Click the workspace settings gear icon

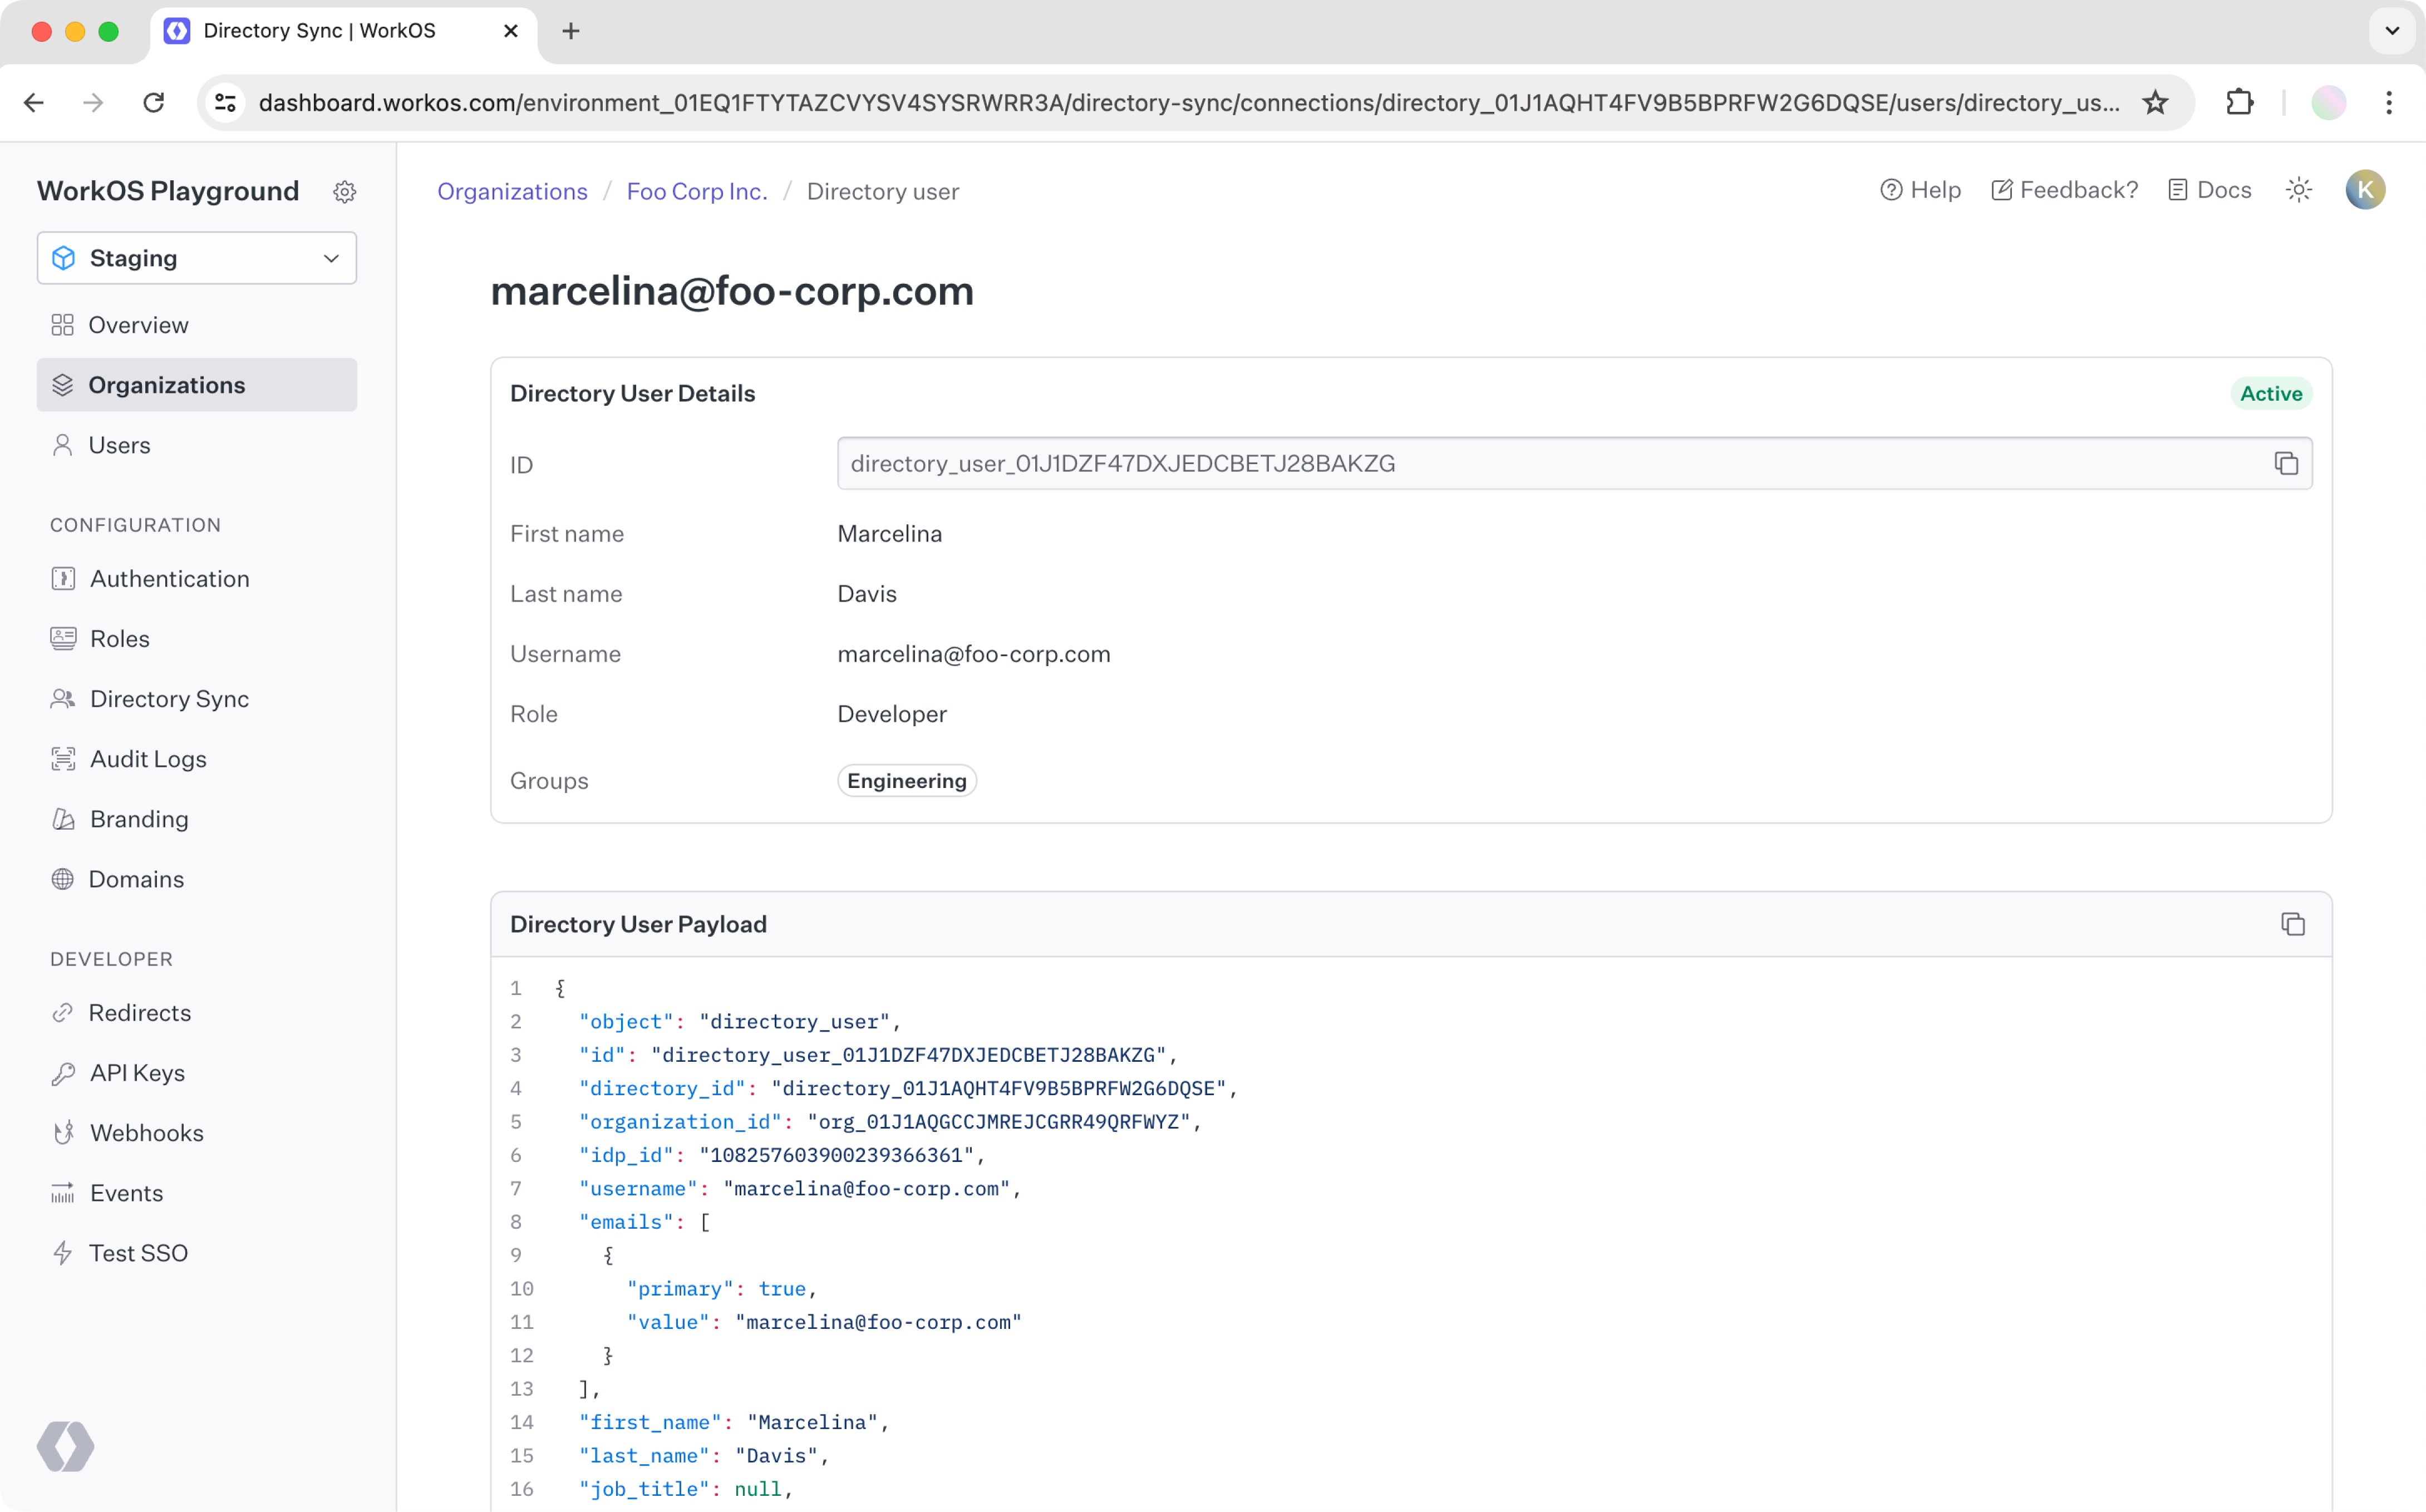tap(345, 192)
